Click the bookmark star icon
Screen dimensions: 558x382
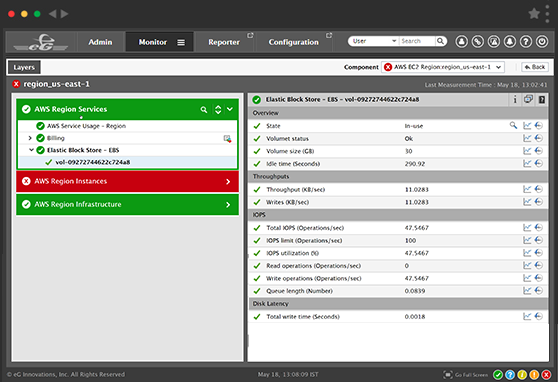534,14
